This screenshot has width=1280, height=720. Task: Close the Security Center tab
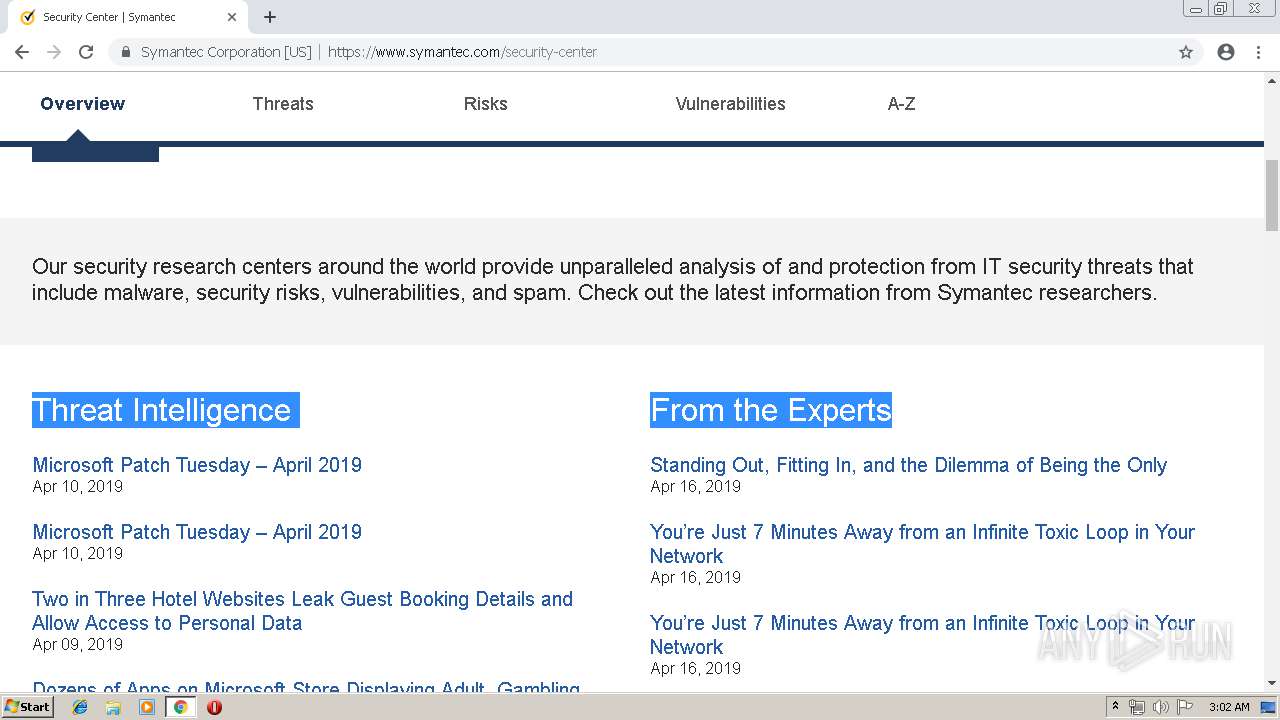coord(232,17)
